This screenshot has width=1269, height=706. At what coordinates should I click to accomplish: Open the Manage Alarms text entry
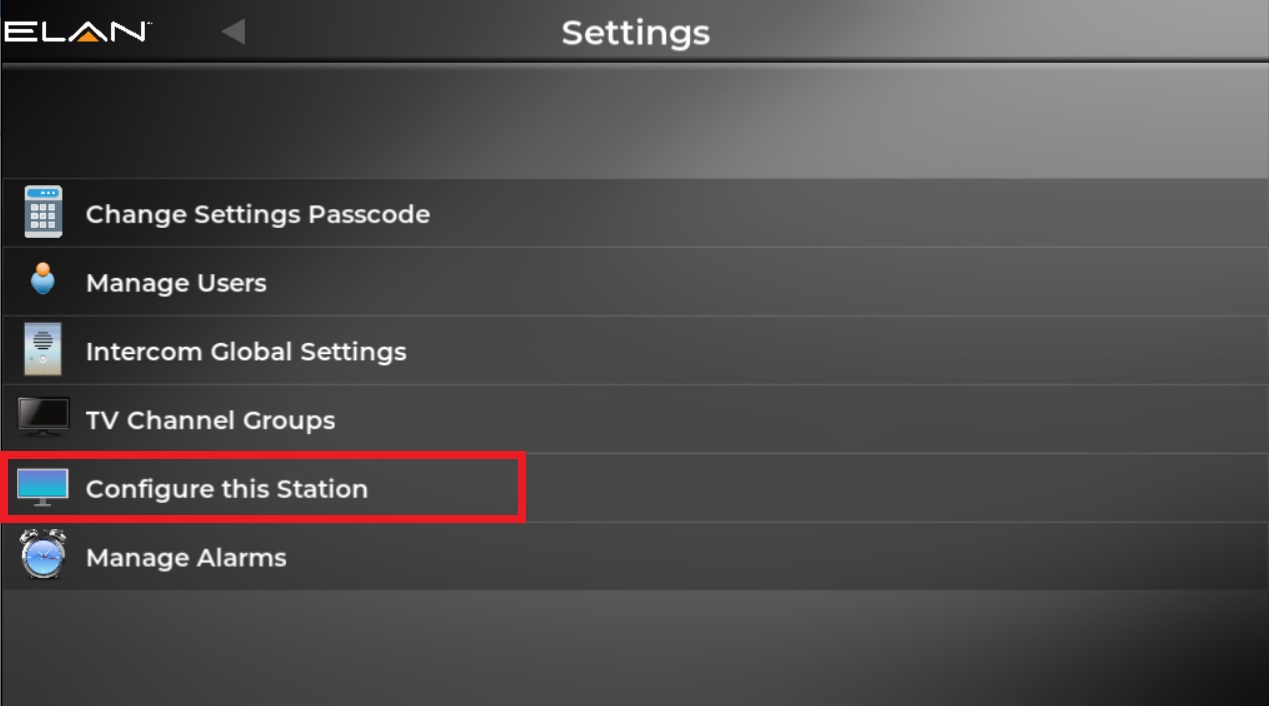186,558
